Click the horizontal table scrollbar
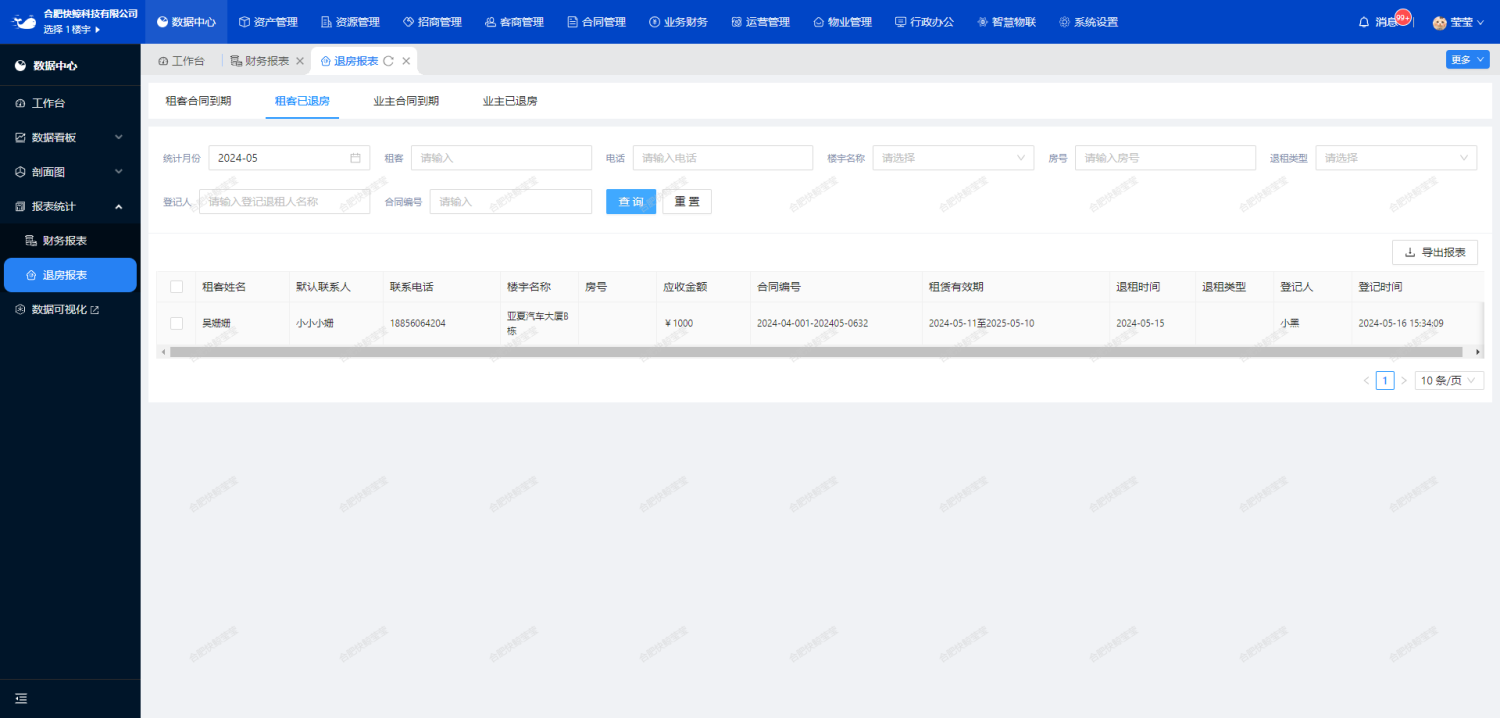The height and width of the screenshot is (718, 1500). tap(815, 352)
